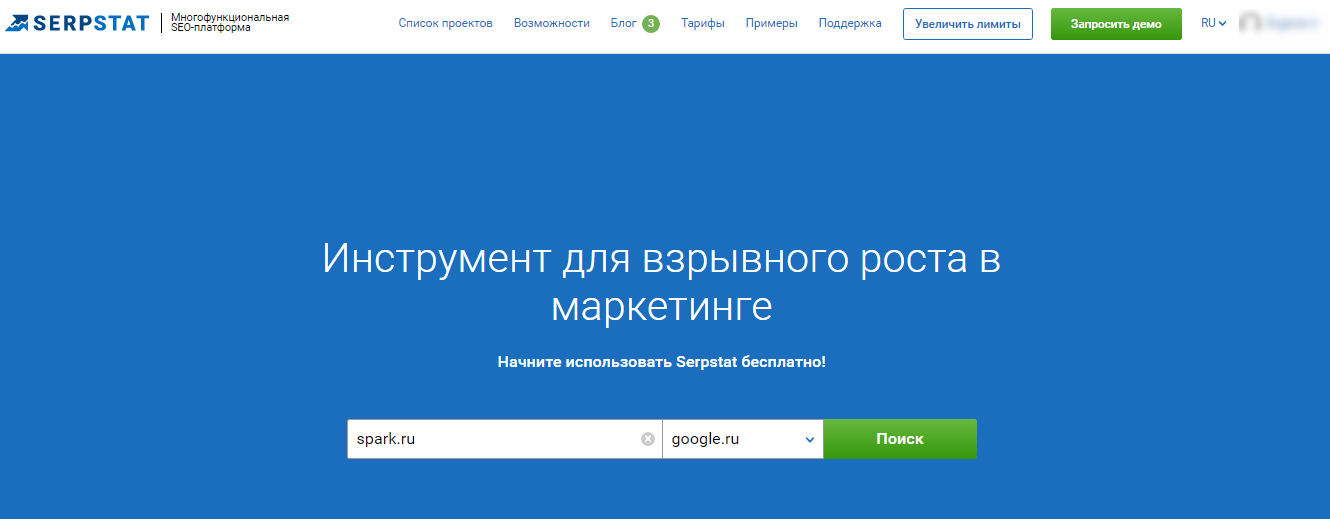Click the tagline Многофункциональная SEO-платформа
The height and width of the screenshot is (519, 1330).
(x=230, y=23)
